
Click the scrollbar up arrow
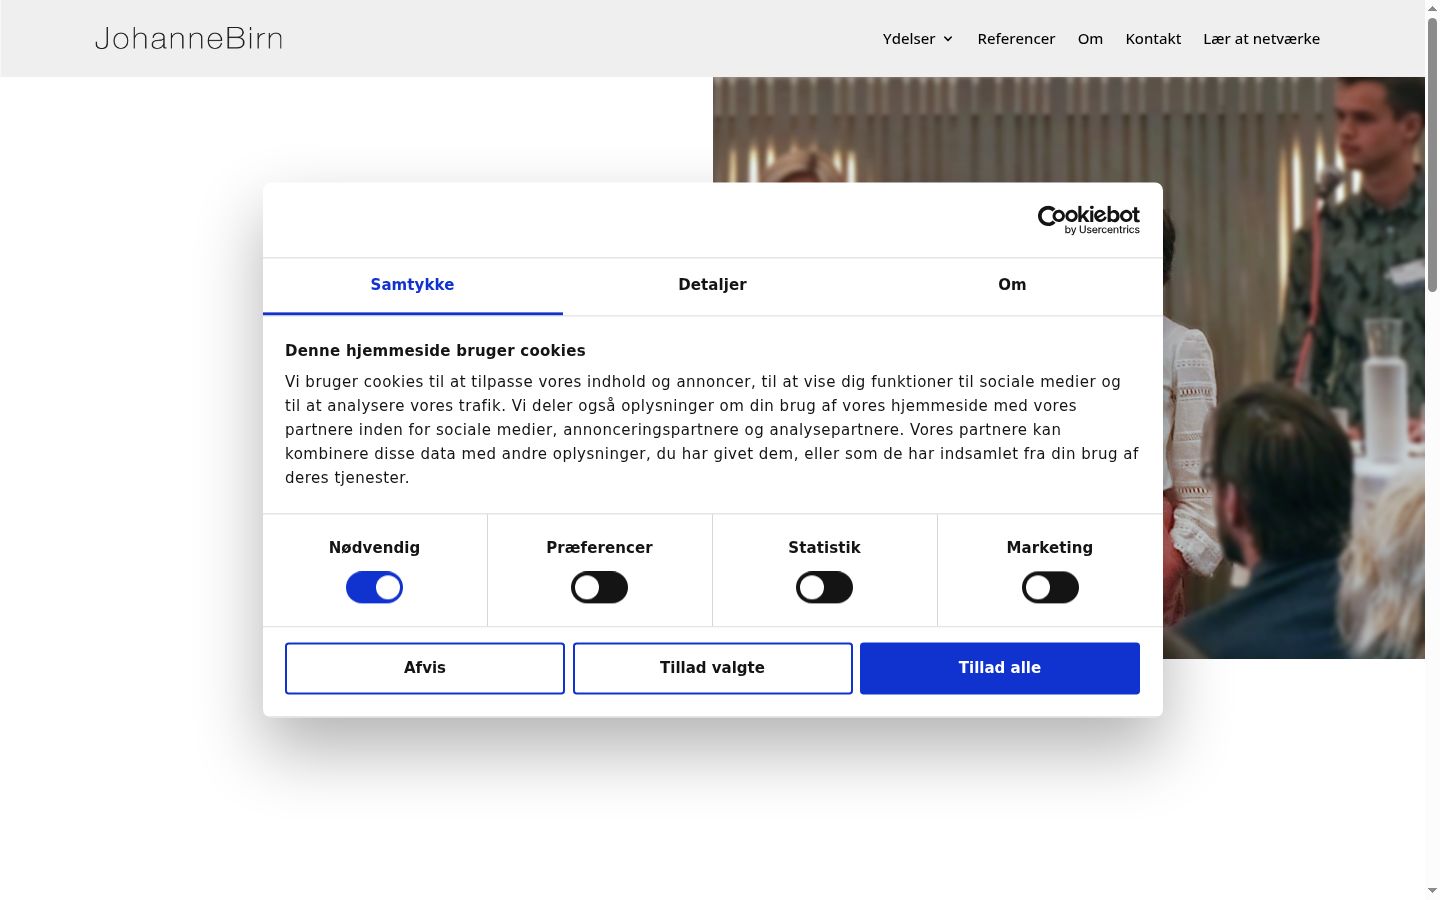(1432, 8)
